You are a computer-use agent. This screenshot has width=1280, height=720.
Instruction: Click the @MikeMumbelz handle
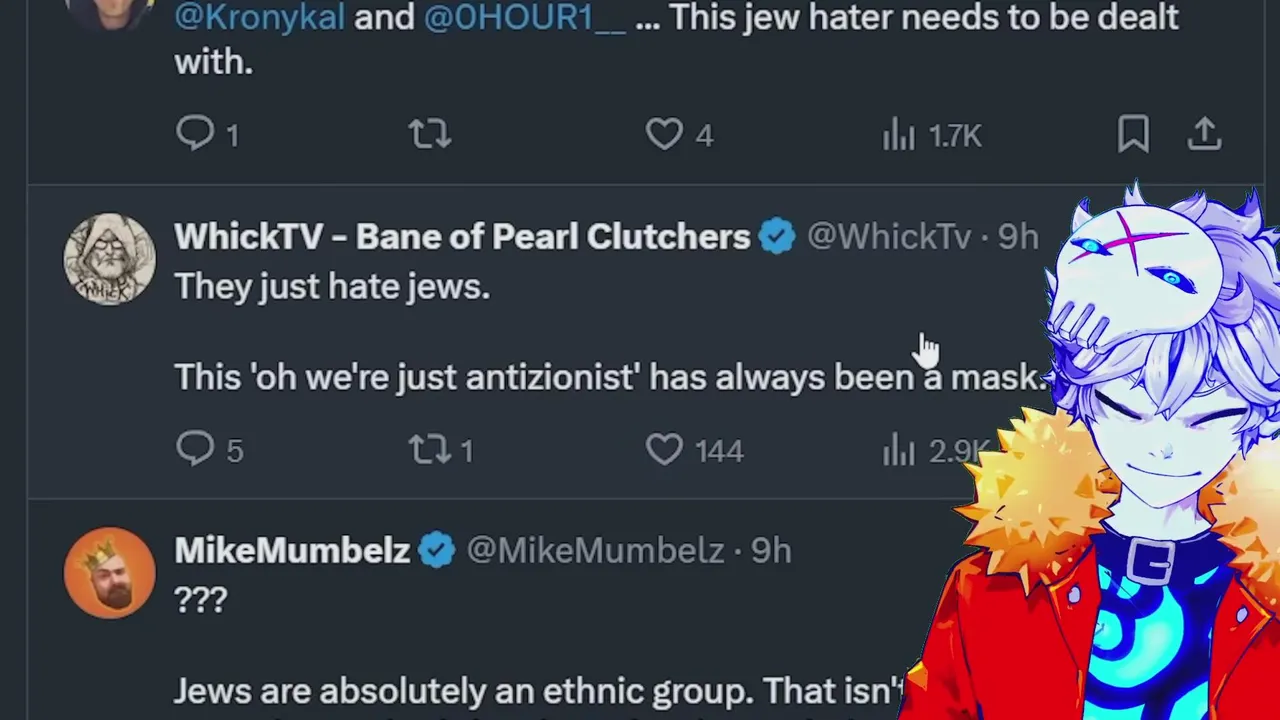pyautogui.click(x=595, y=551)
